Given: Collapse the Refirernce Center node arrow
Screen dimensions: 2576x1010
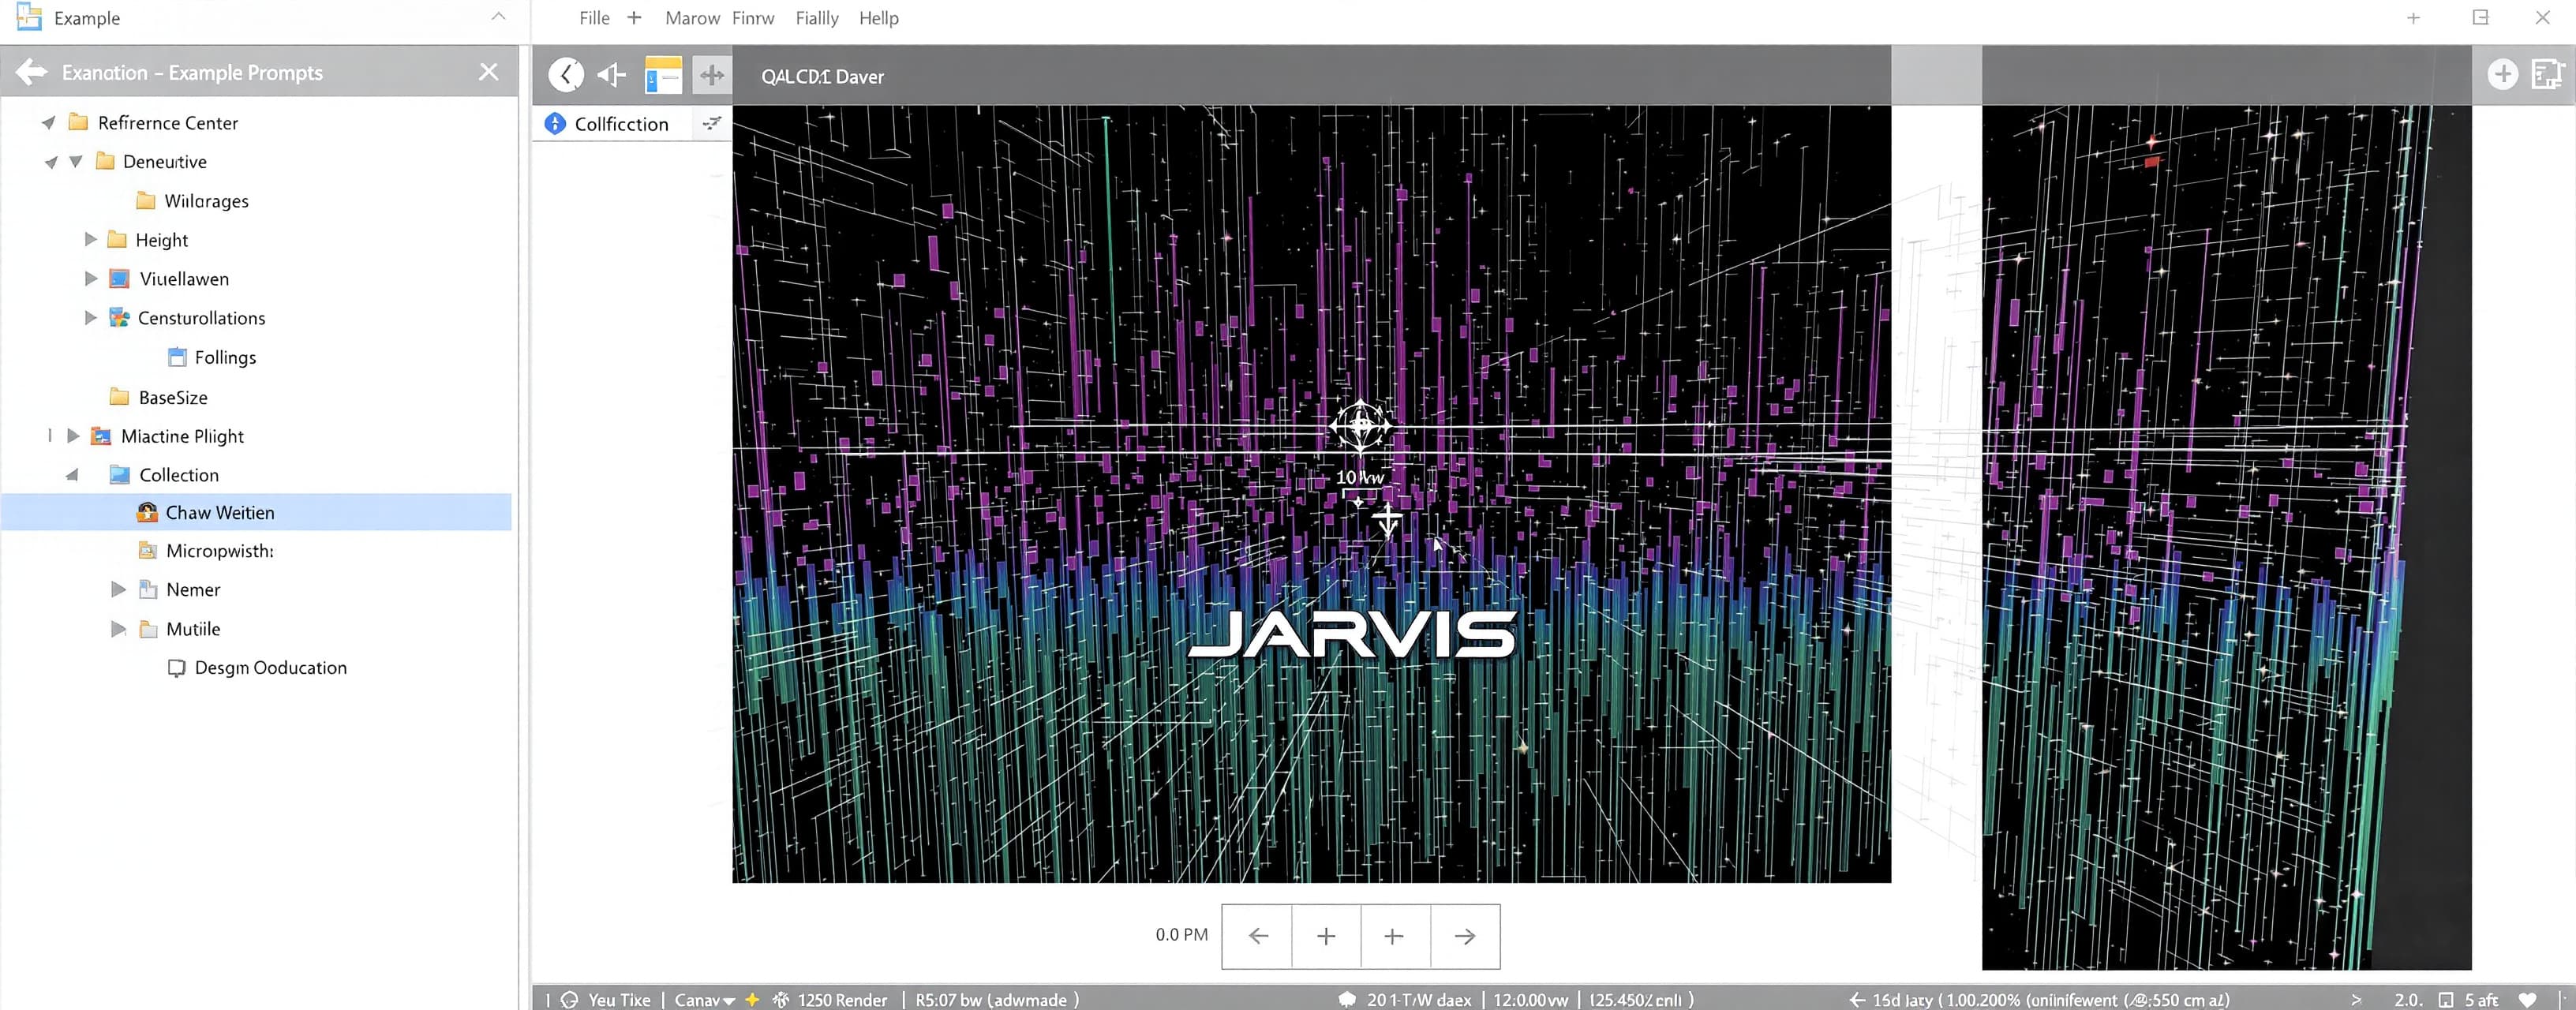Looking at the screenshot, I should pos(48,123).
